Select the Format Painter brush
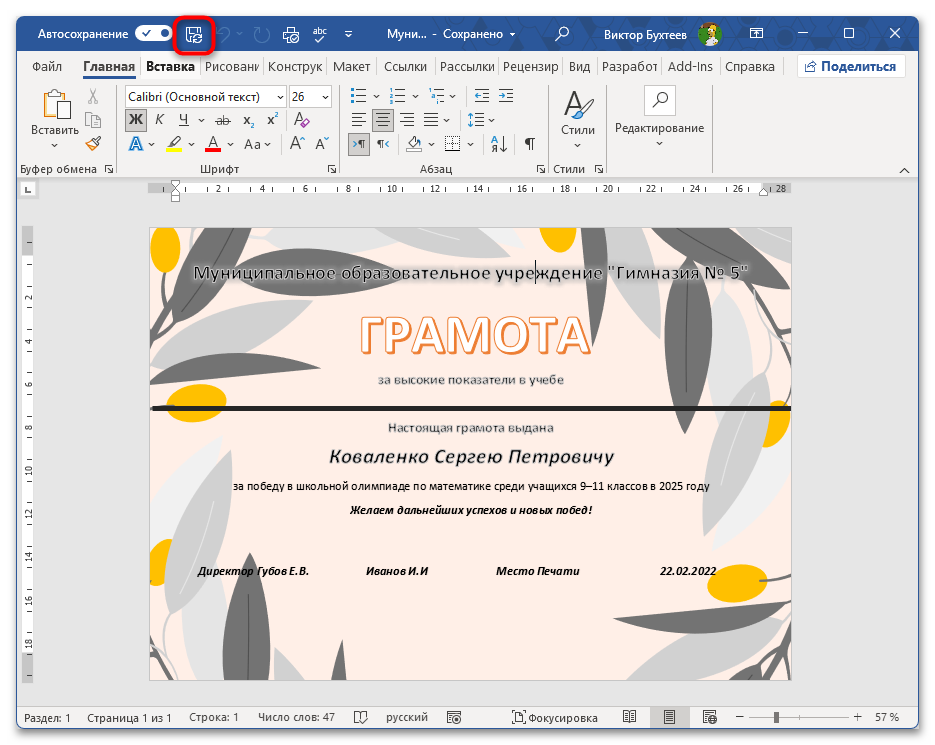The width and height of the screenshot is (935, 745). 93,144
